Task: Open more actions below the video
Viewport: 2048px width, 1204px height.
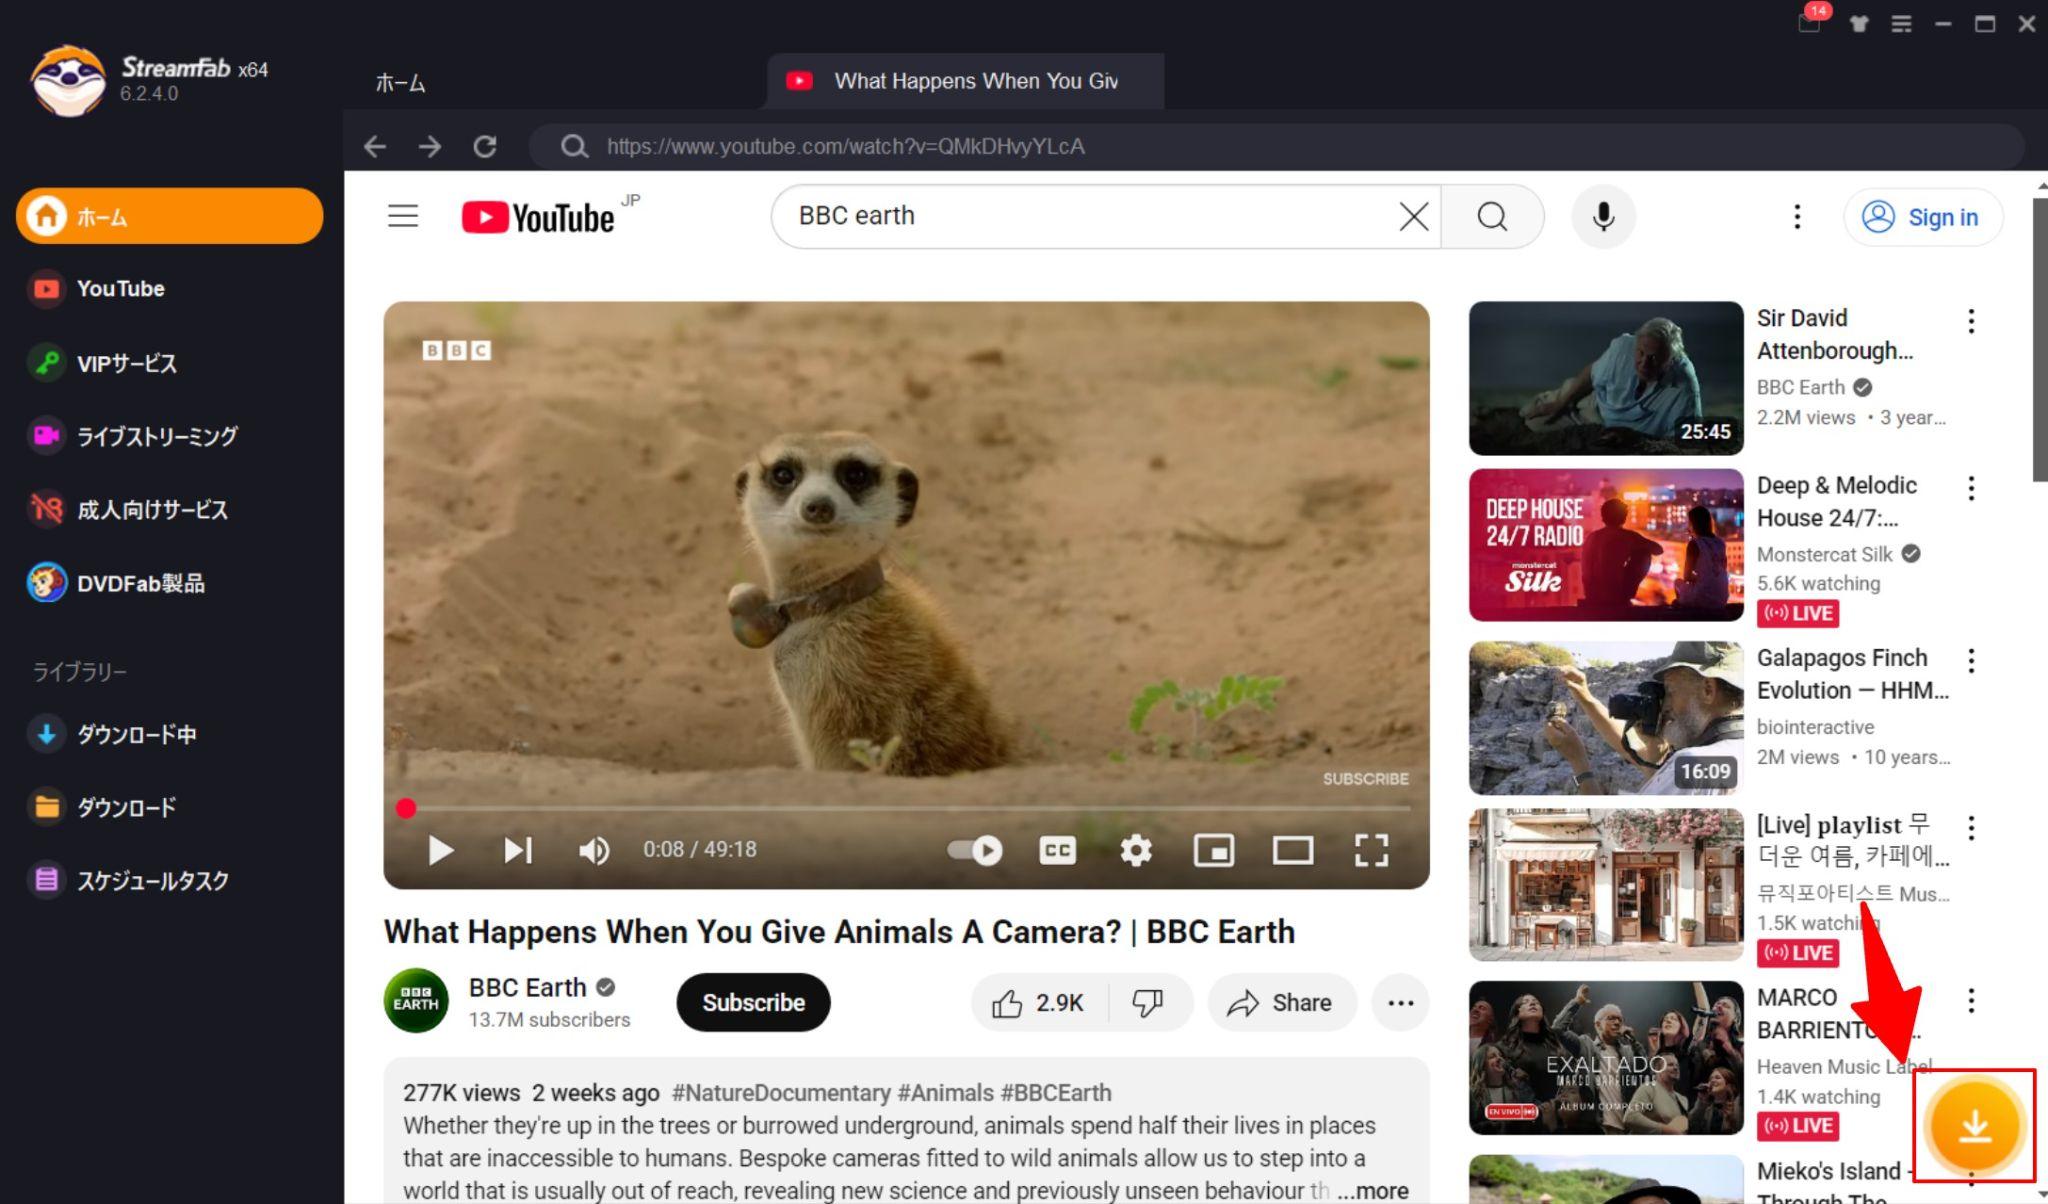Action: (1400, 1002)
